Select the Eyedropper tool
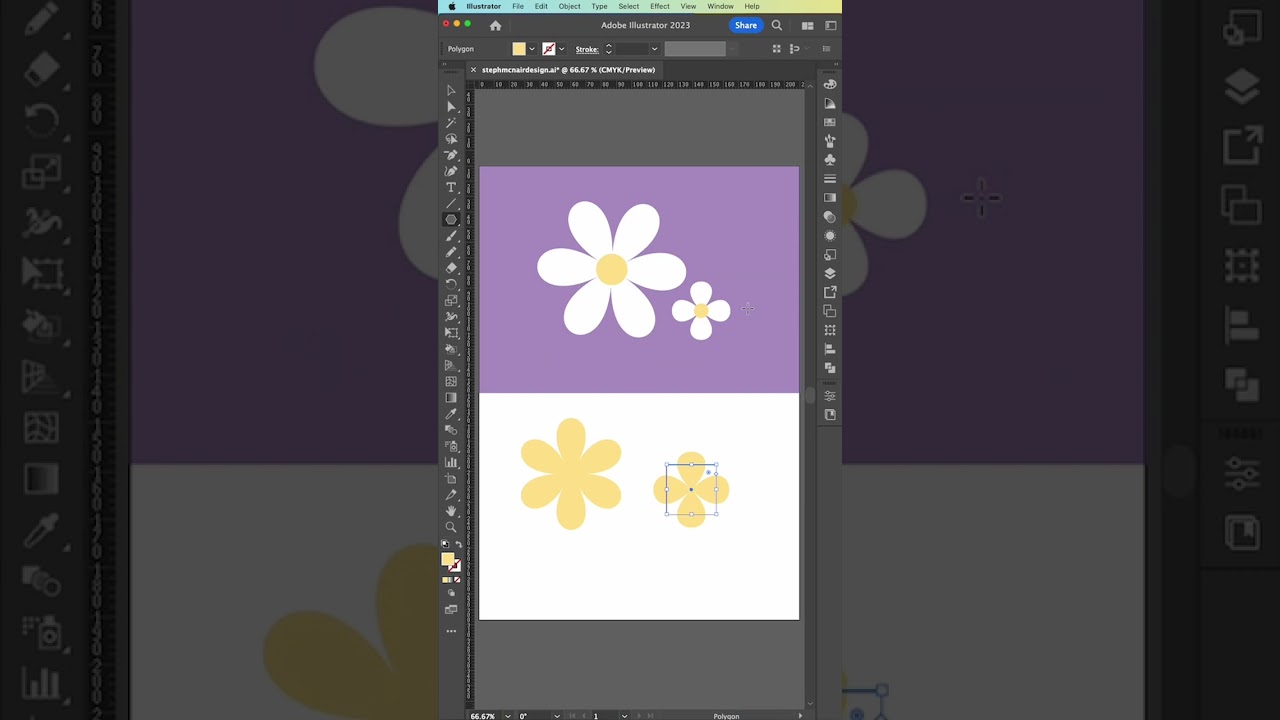The image size is (1280, 720). coord(451,413)
